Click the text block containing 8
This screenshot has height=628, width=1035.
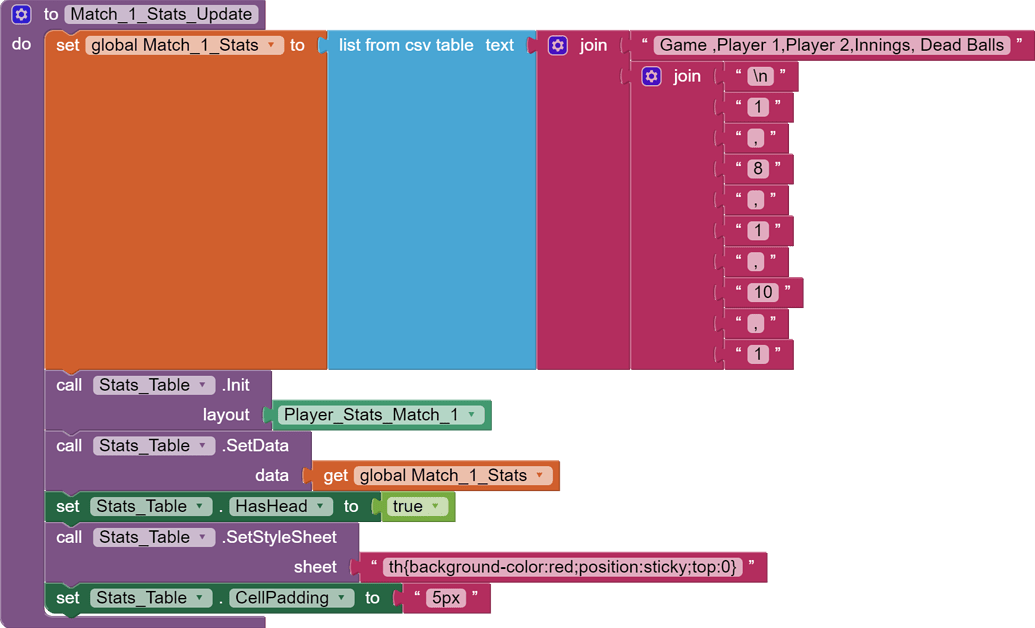[x=758, y=169]
